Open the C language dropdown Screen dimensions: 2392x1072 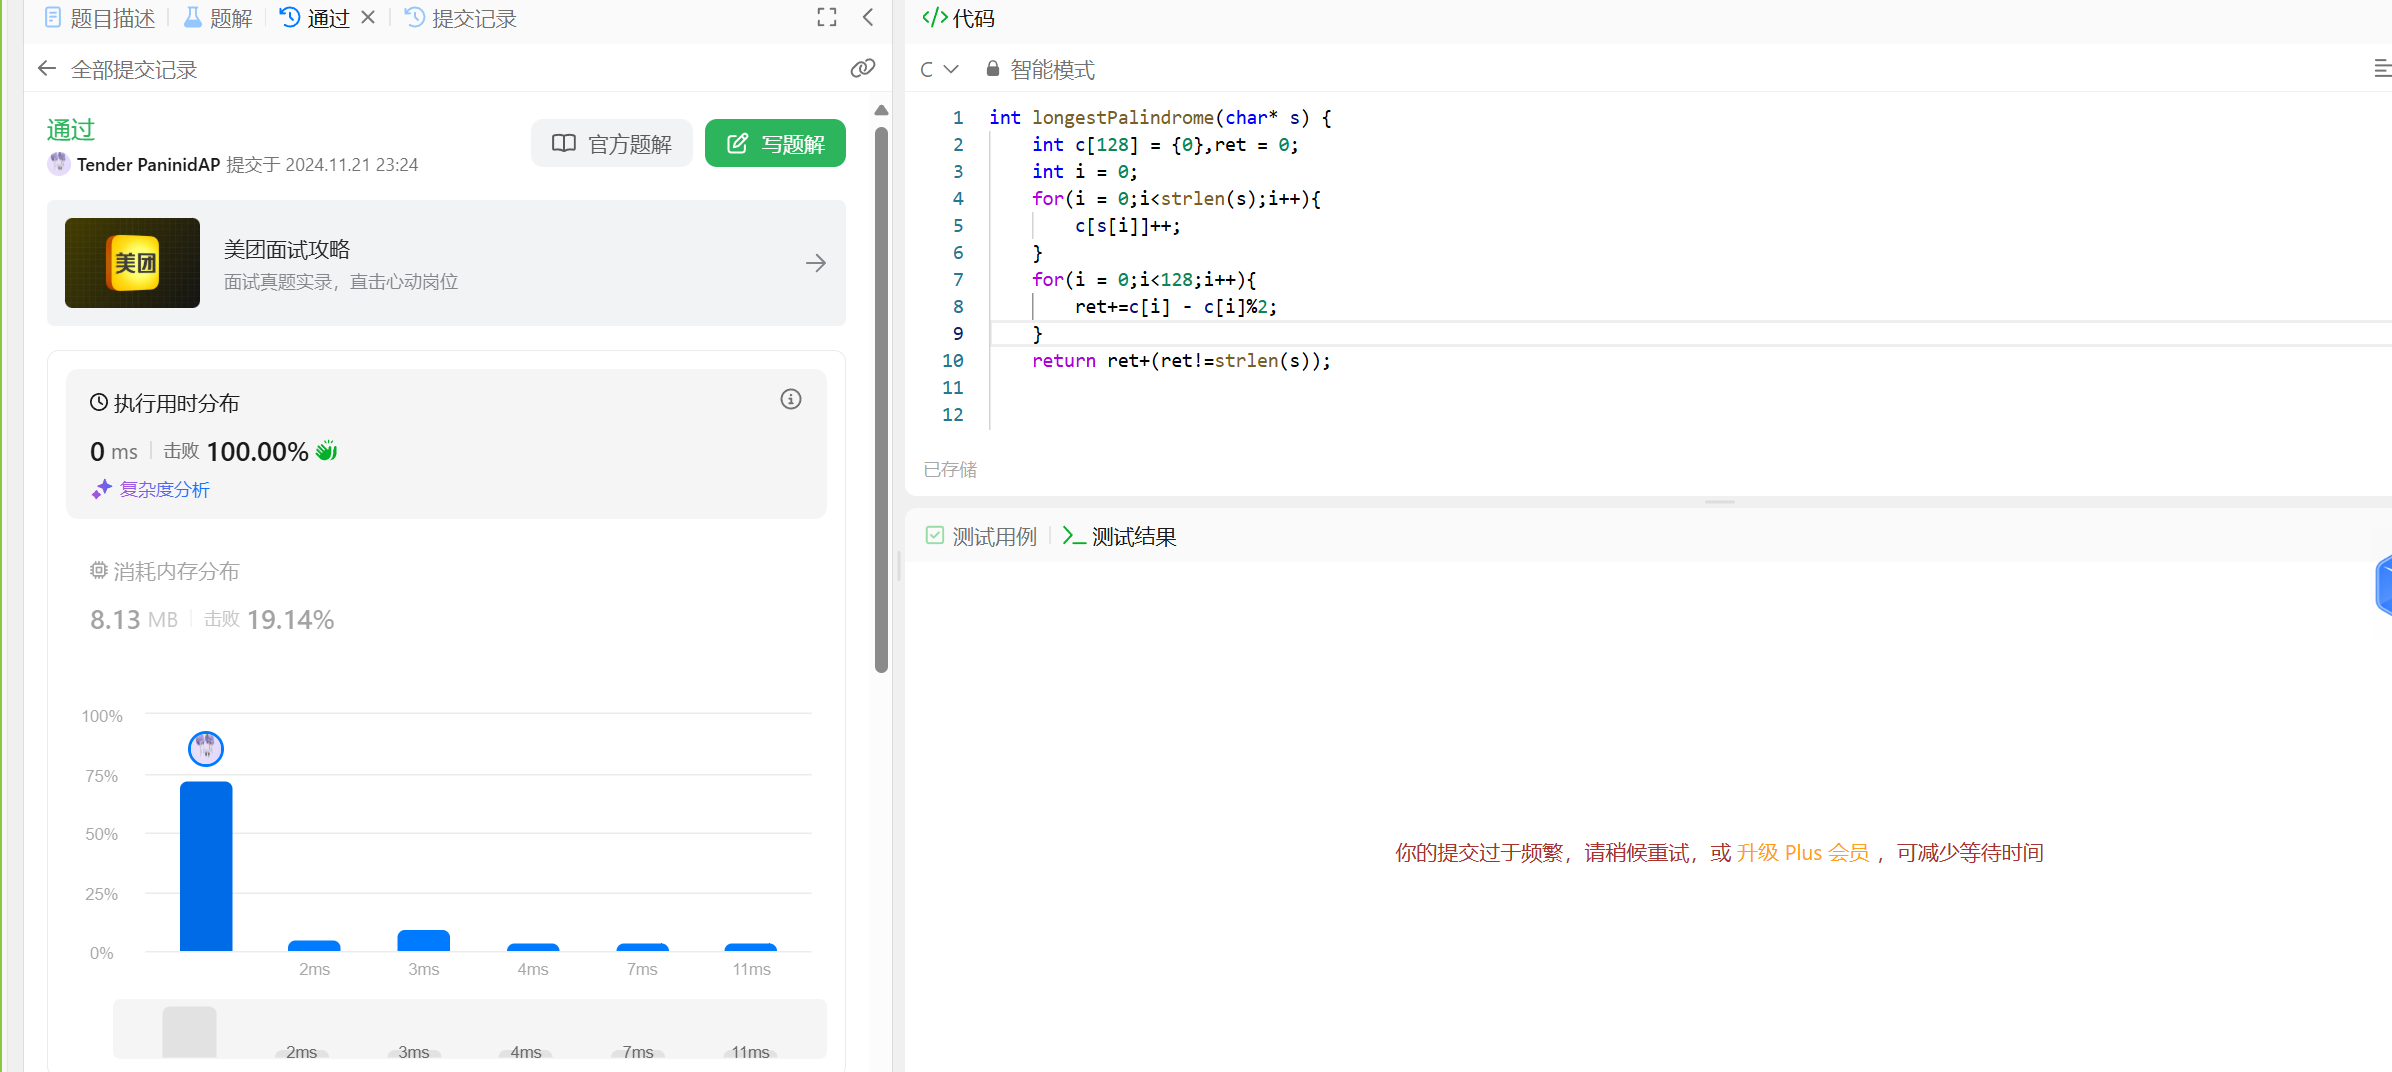939,69
